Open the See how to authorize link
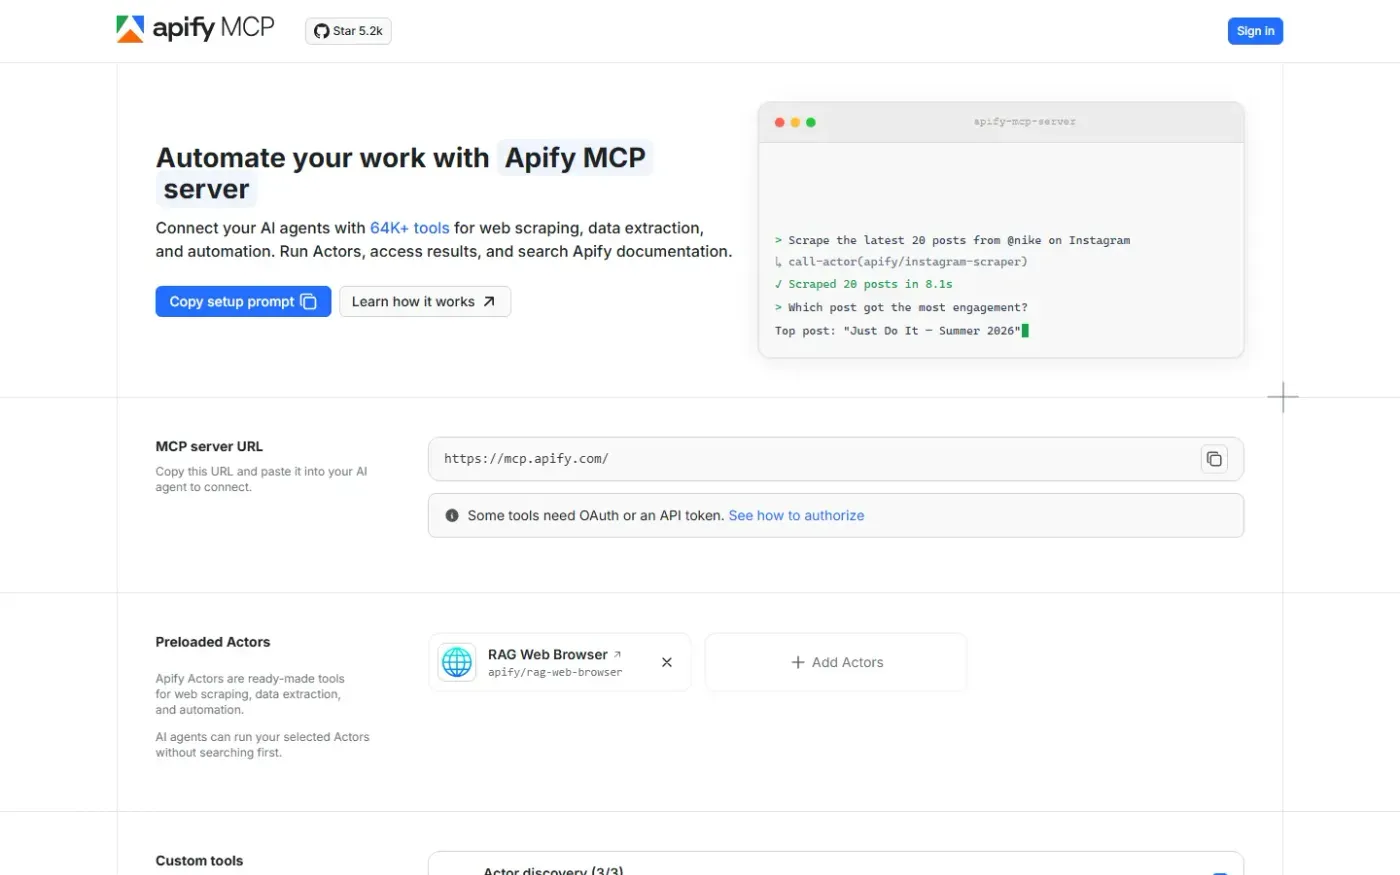 (x=796, y=516)
